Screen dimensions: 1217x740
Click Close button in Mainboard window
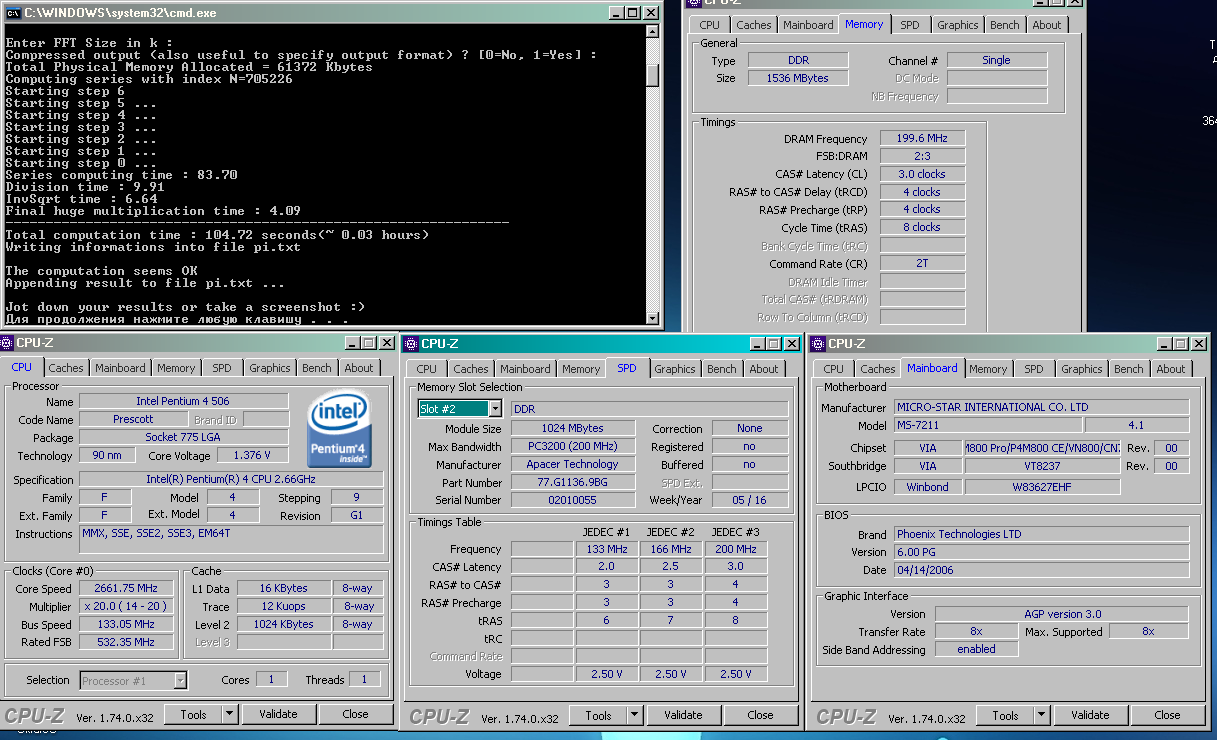1167,715
